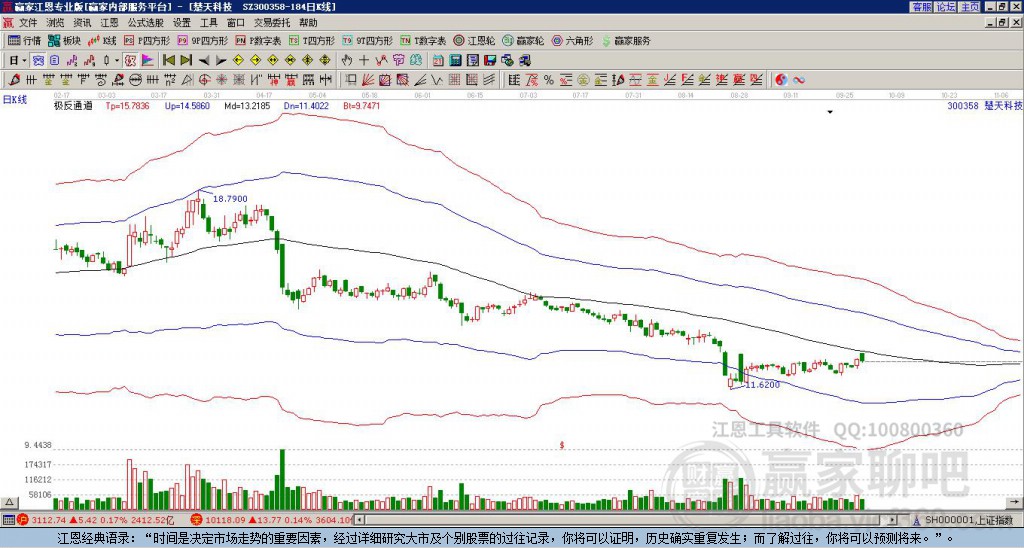Click the 10118.09 Shenzhen index status value
The image size is (1024, 548).
point(225,520)
